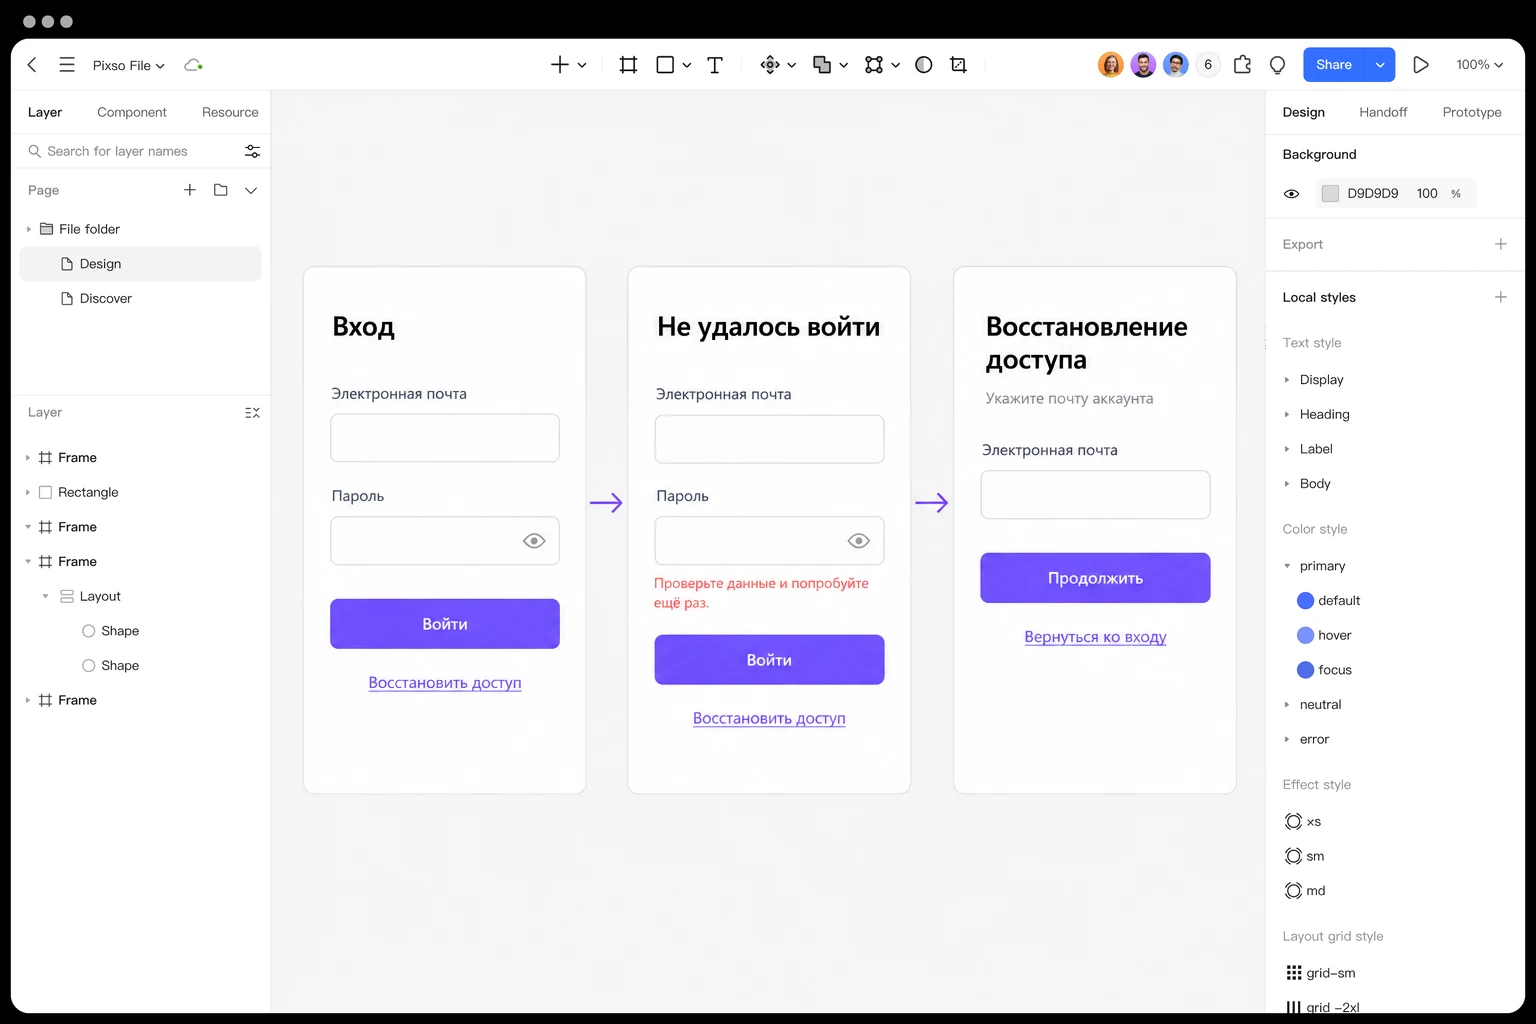The width and height of the screenshot is (1536, 1024).
Task: Switch to the Resource tab
Action: [230, 112]
